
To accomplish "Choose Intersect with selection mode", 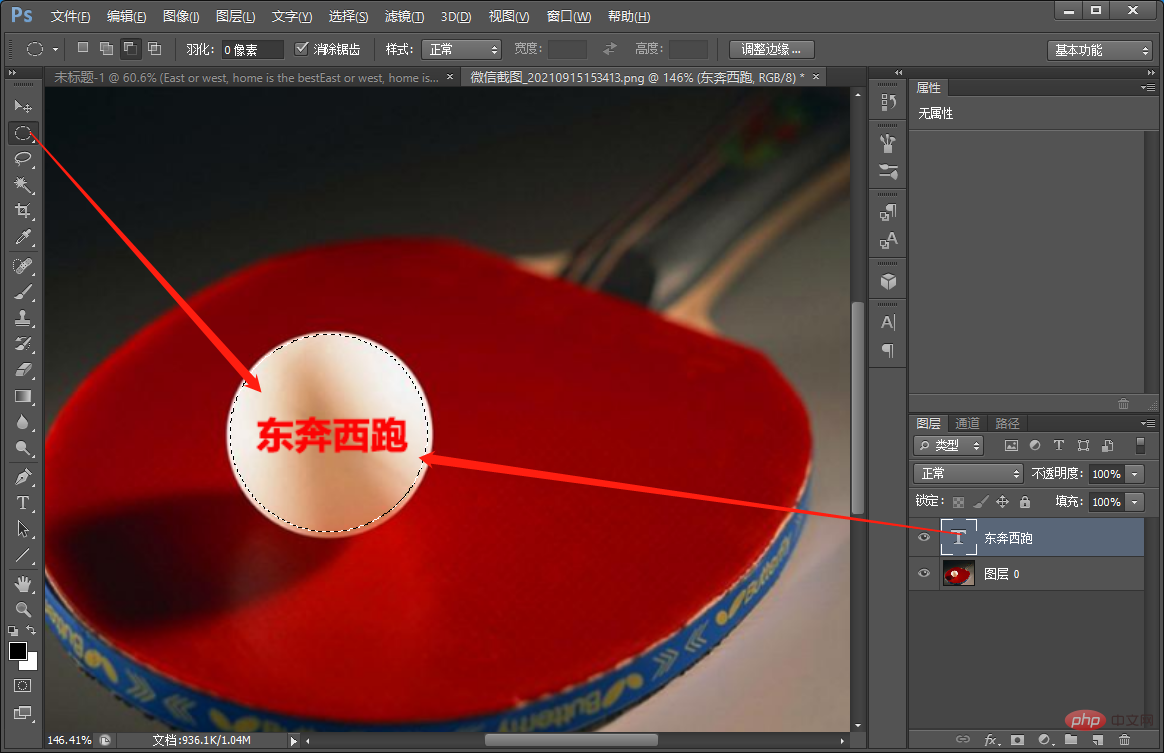I will click(x=154, y=48).
